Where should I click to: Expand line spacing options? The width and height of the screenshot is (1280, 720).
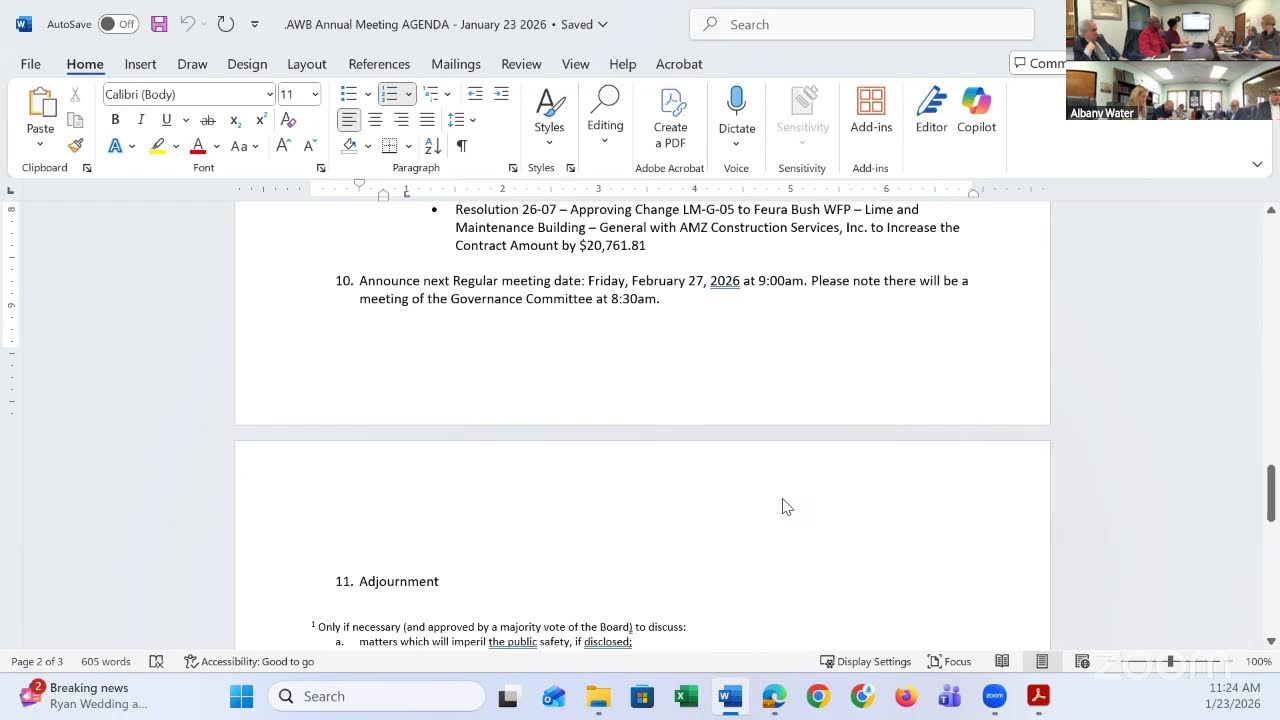pyautogui.click(x=473, y=120)
